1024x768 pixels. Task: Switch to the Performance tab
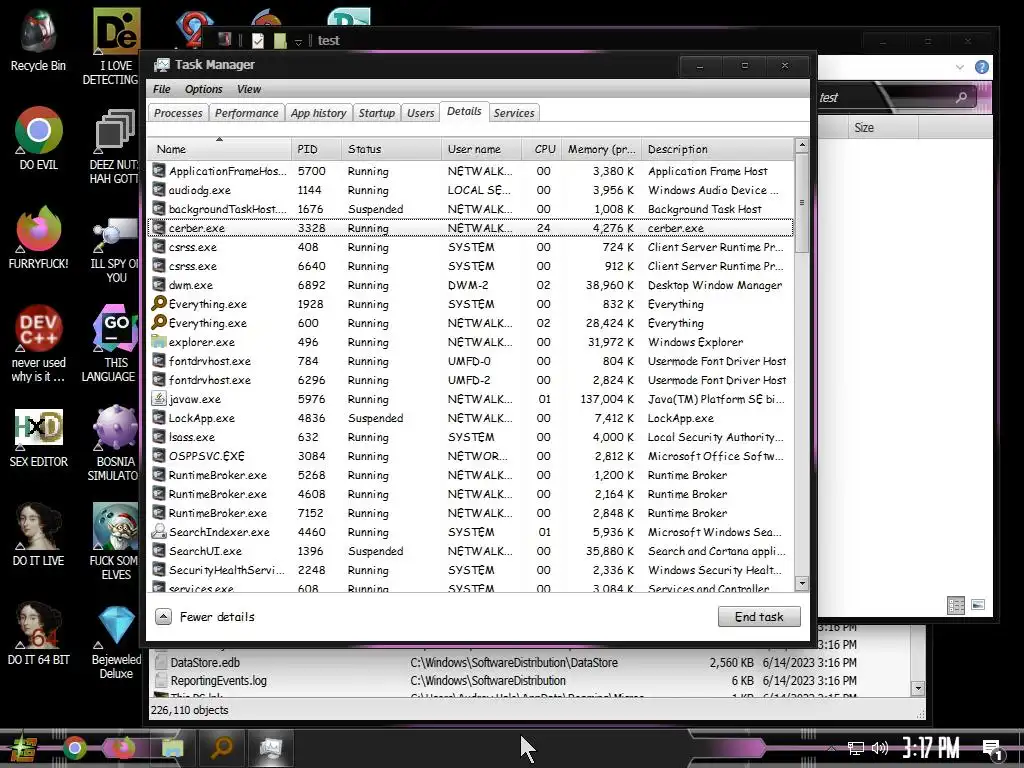[246, 113]
